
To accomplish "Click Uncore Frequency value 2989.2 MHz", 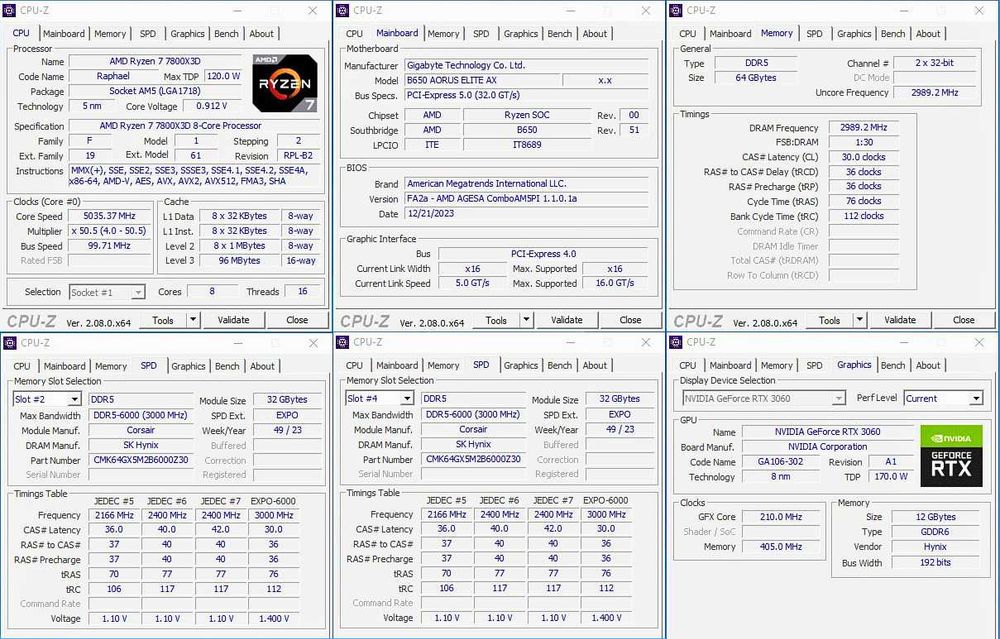I will tap(934, 92).
